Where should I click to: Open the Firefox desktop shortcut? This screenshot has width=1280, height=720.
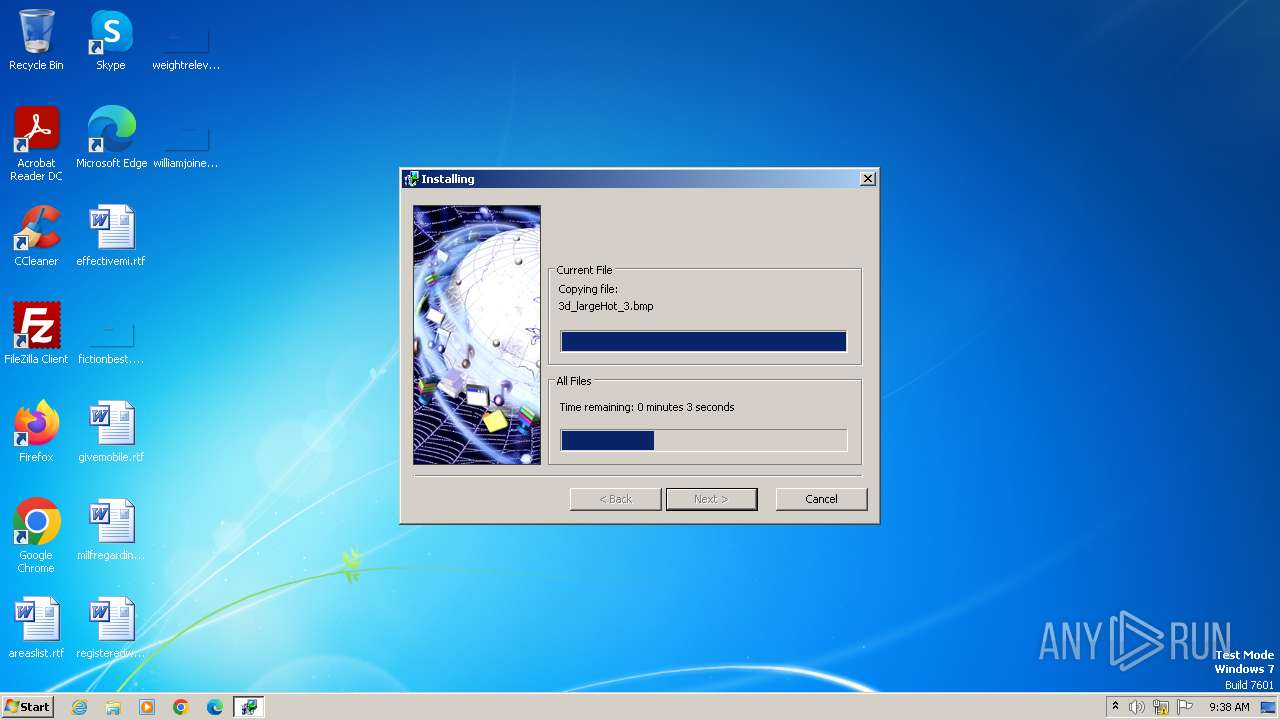click(x=36, y=432)
